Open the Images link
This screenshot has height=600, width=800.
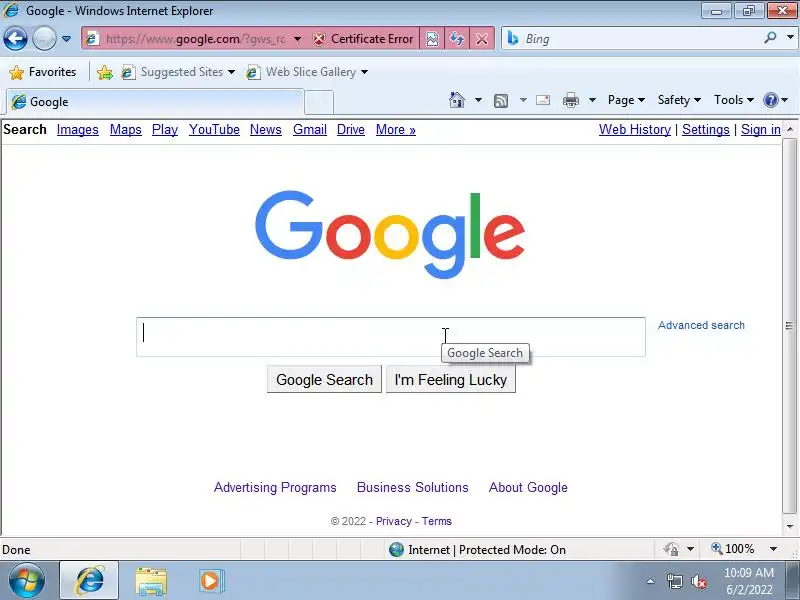click(78, 130)
